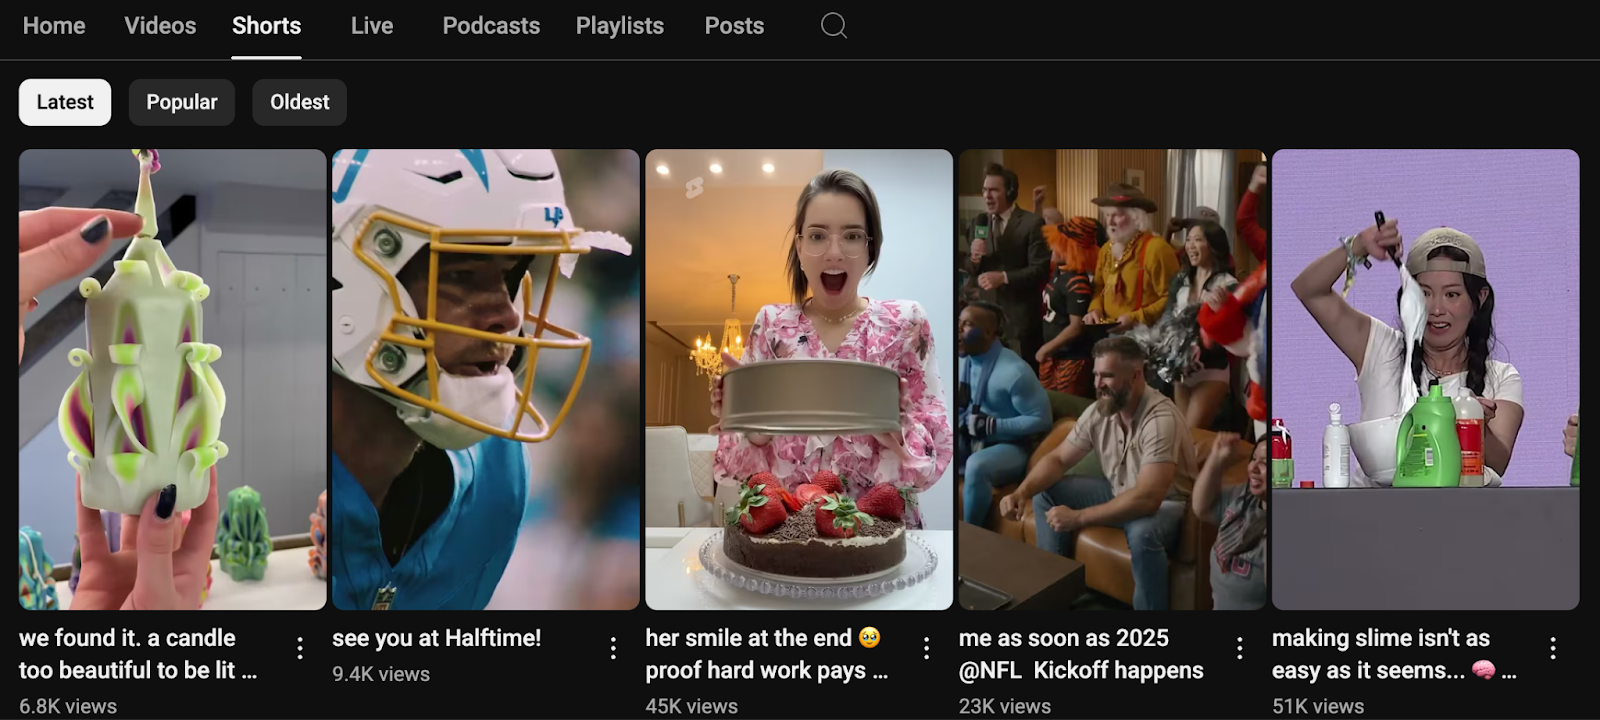
Task: Open 'making slime isn't as easy' title
Action: [1380, 653]
